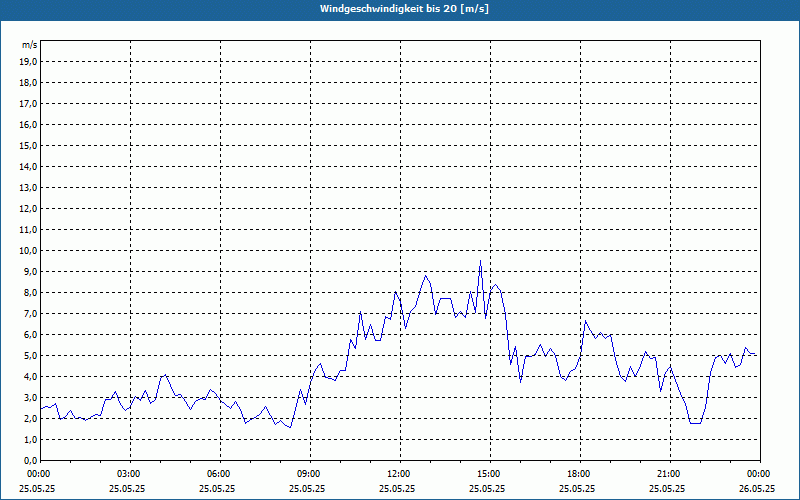Click the highest wind speed peak just before 15:00
This screenshot has width=800, height=500.
(x=480, y=261)
